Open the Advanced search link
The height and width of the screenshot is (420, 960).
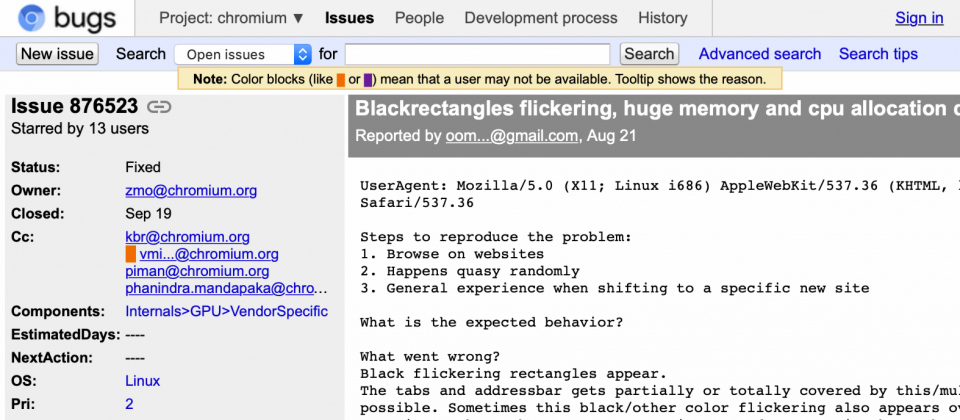760,54
